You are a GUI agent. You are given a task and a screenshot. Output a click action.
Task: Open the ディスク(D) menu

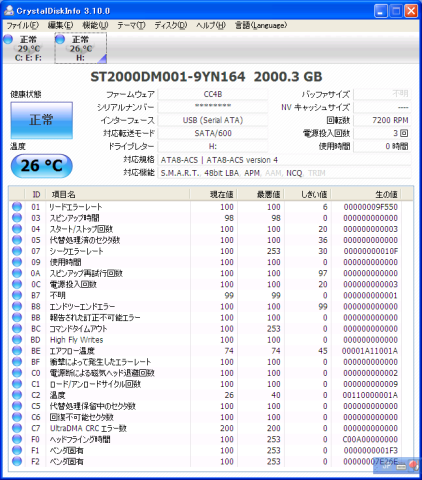(170, 25)
